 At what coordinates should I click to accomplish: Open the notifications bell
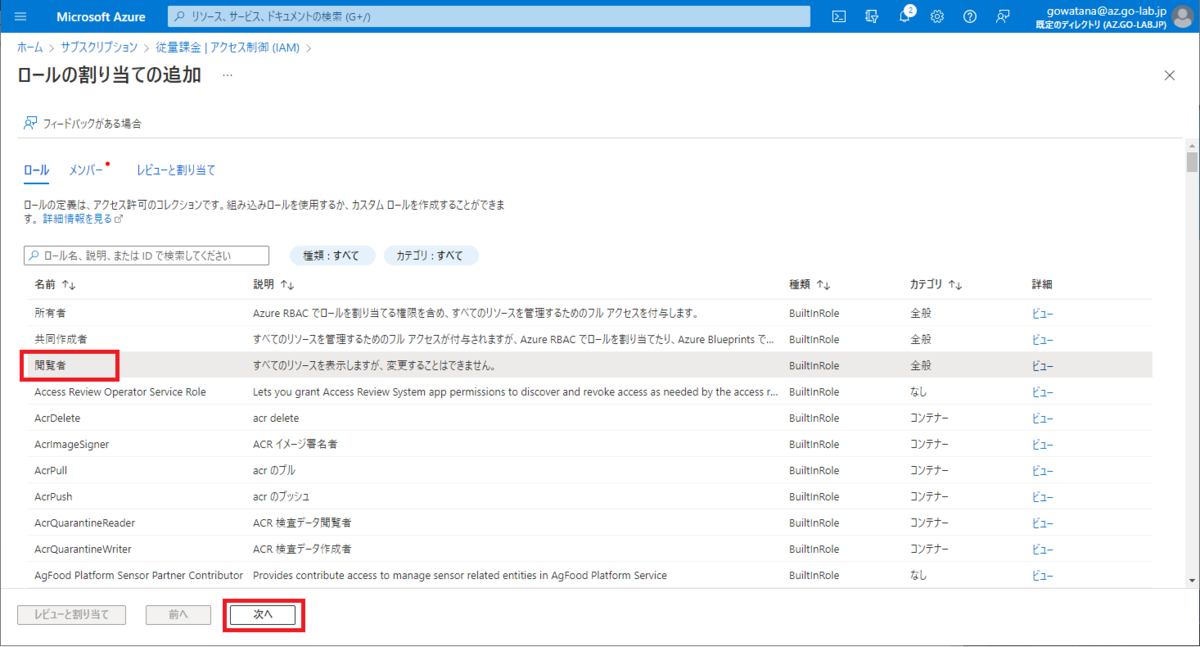(905, 16)
